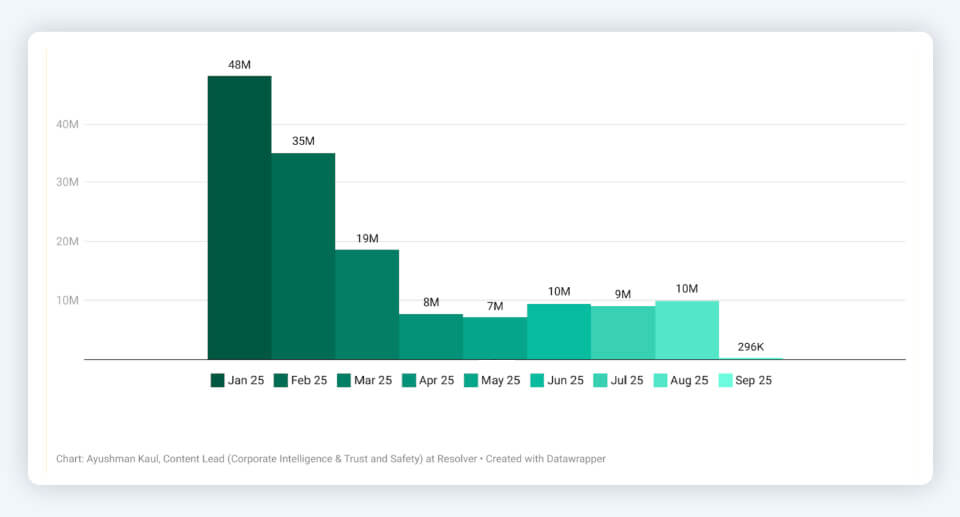Click the Feb 25 legend color swatch
Viewport: 960px width, 517px height.
(281, 380)
